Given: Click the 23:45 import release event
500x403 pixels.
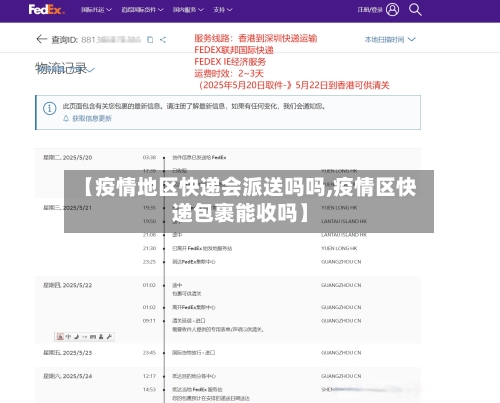Looking at the screenshot, I should click(x=194, y=353).
